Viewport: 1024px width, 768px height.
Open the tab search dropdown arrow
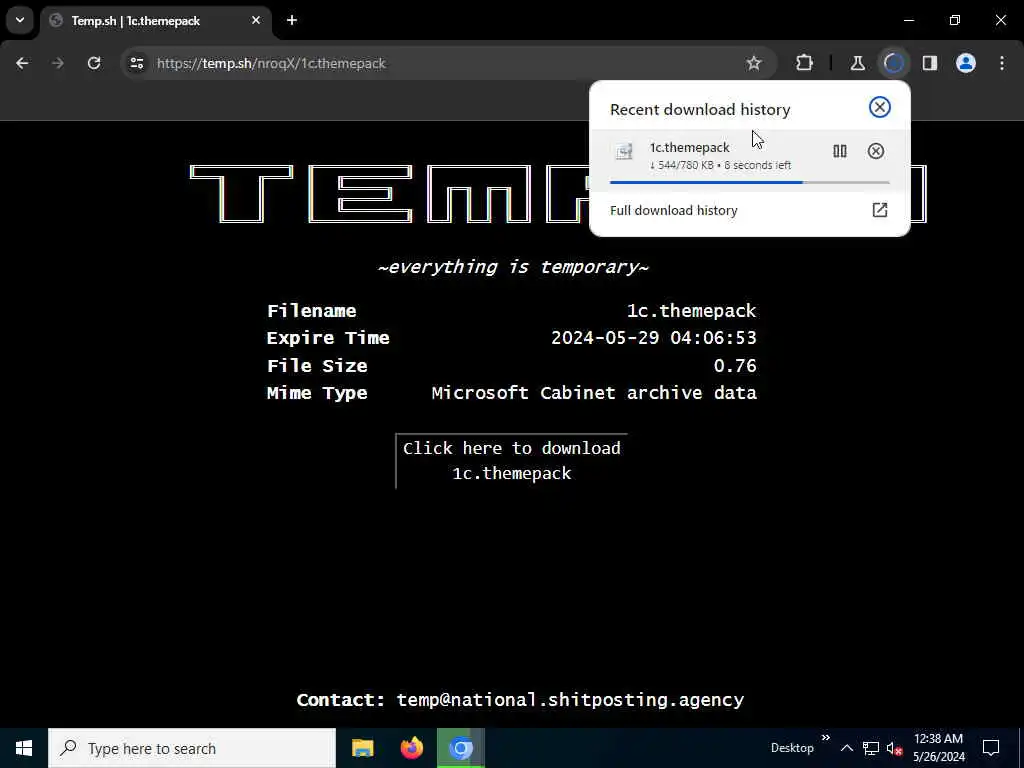click(x=20, y=20)
